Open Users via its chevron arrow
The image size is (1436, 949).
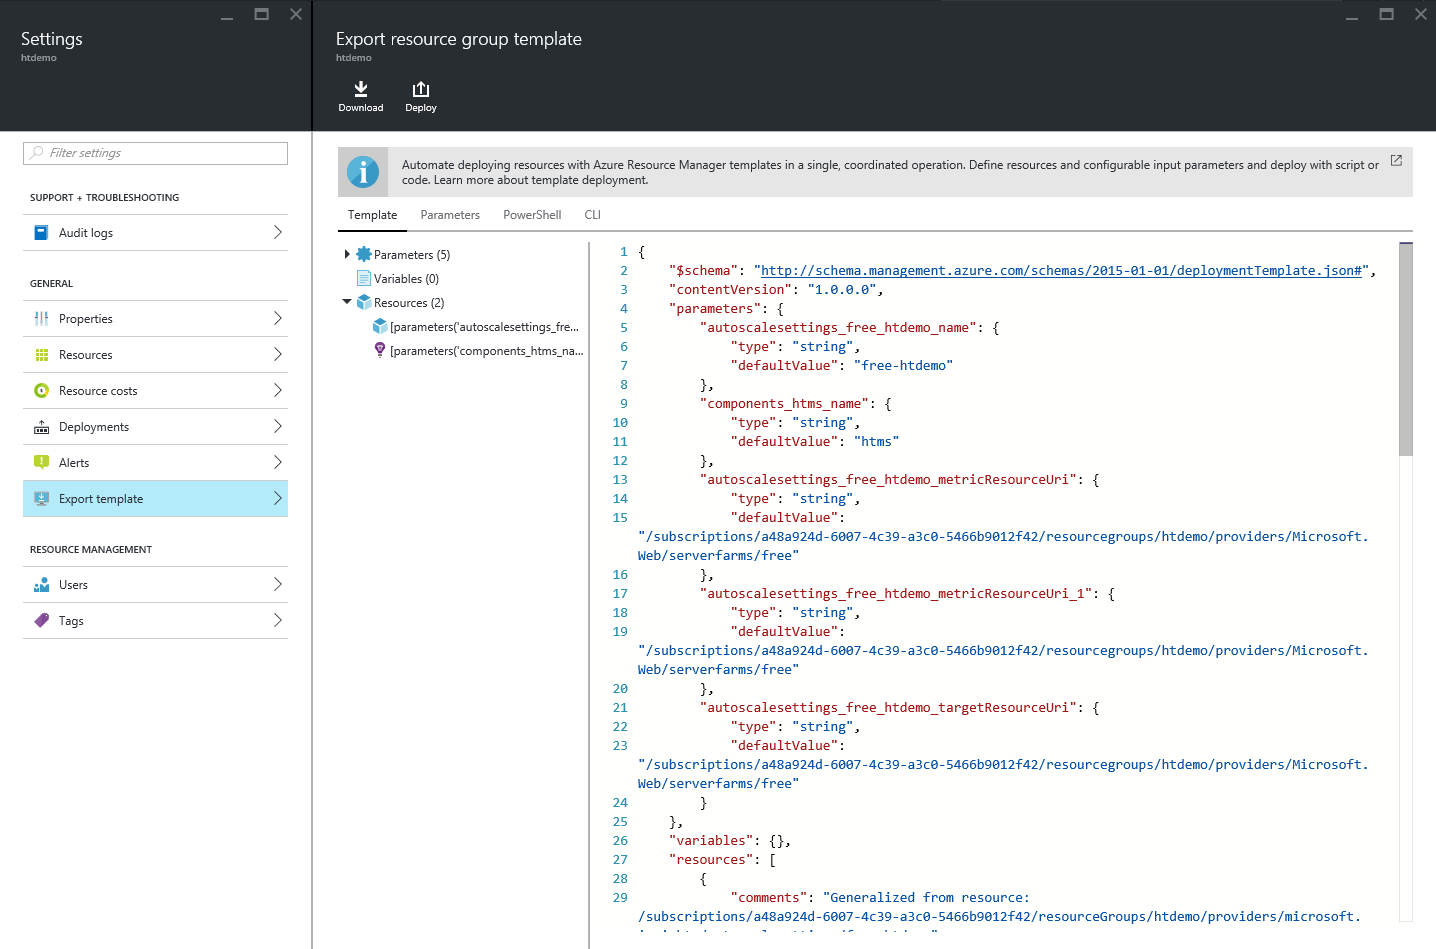coord(277,584)
